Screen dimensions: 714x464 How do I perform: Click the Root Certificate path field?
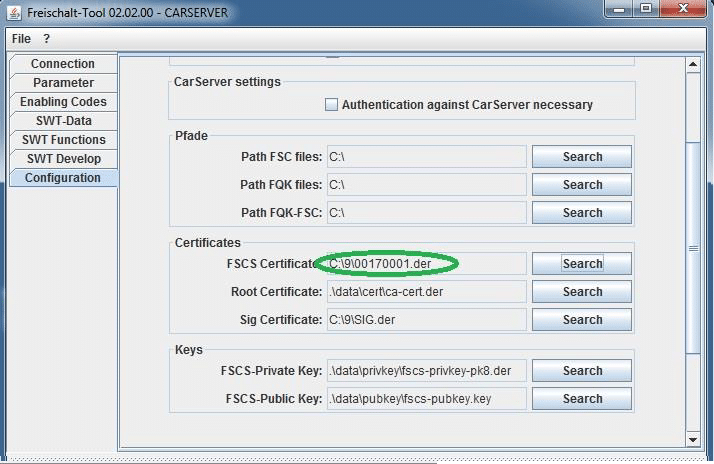pyautogui.click(x=425, y=292)
